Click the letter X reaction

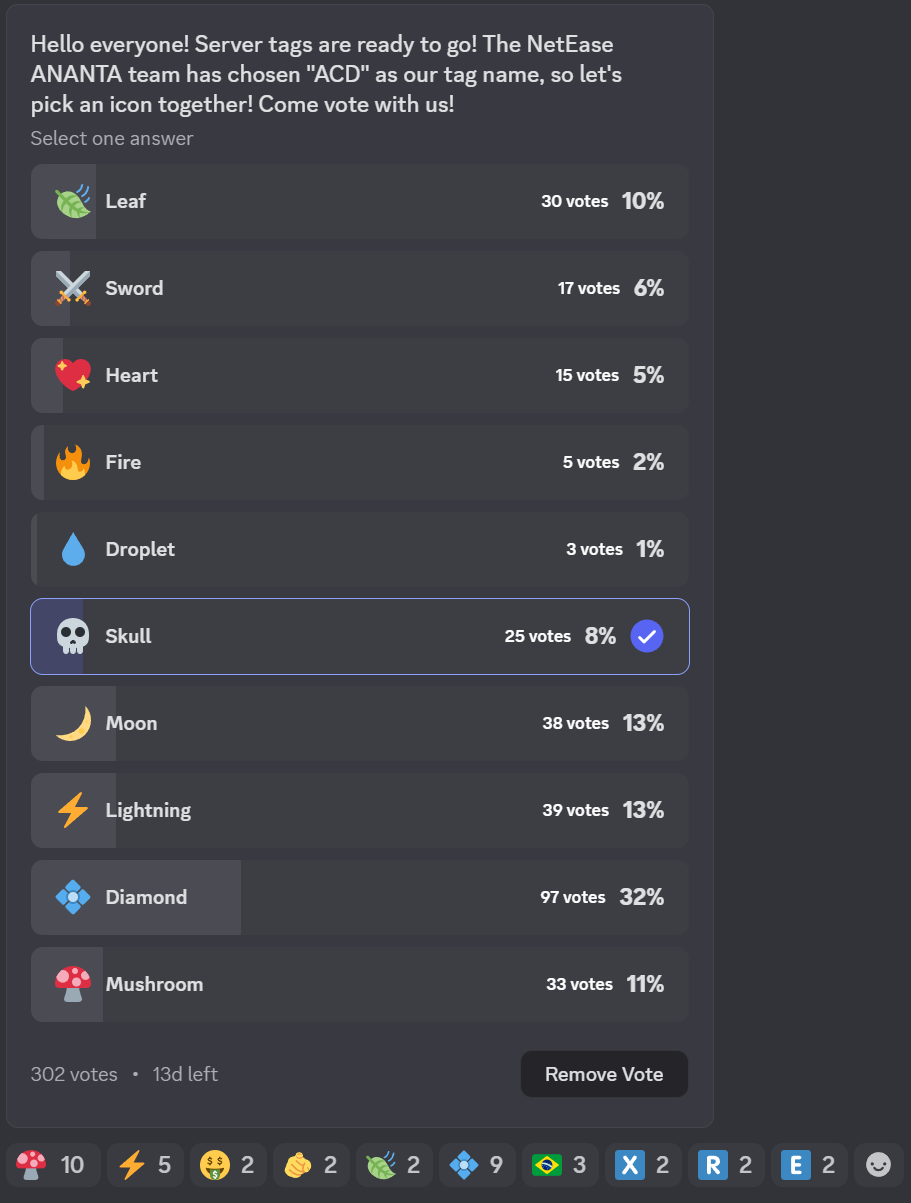tap(643, 1165)
